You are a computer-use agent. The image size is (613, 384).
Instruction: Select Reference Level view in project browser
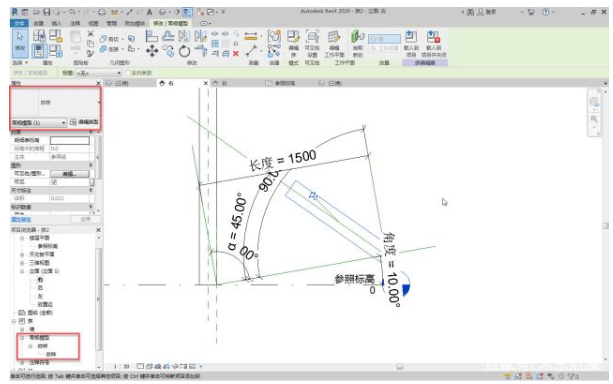(47, 246)
